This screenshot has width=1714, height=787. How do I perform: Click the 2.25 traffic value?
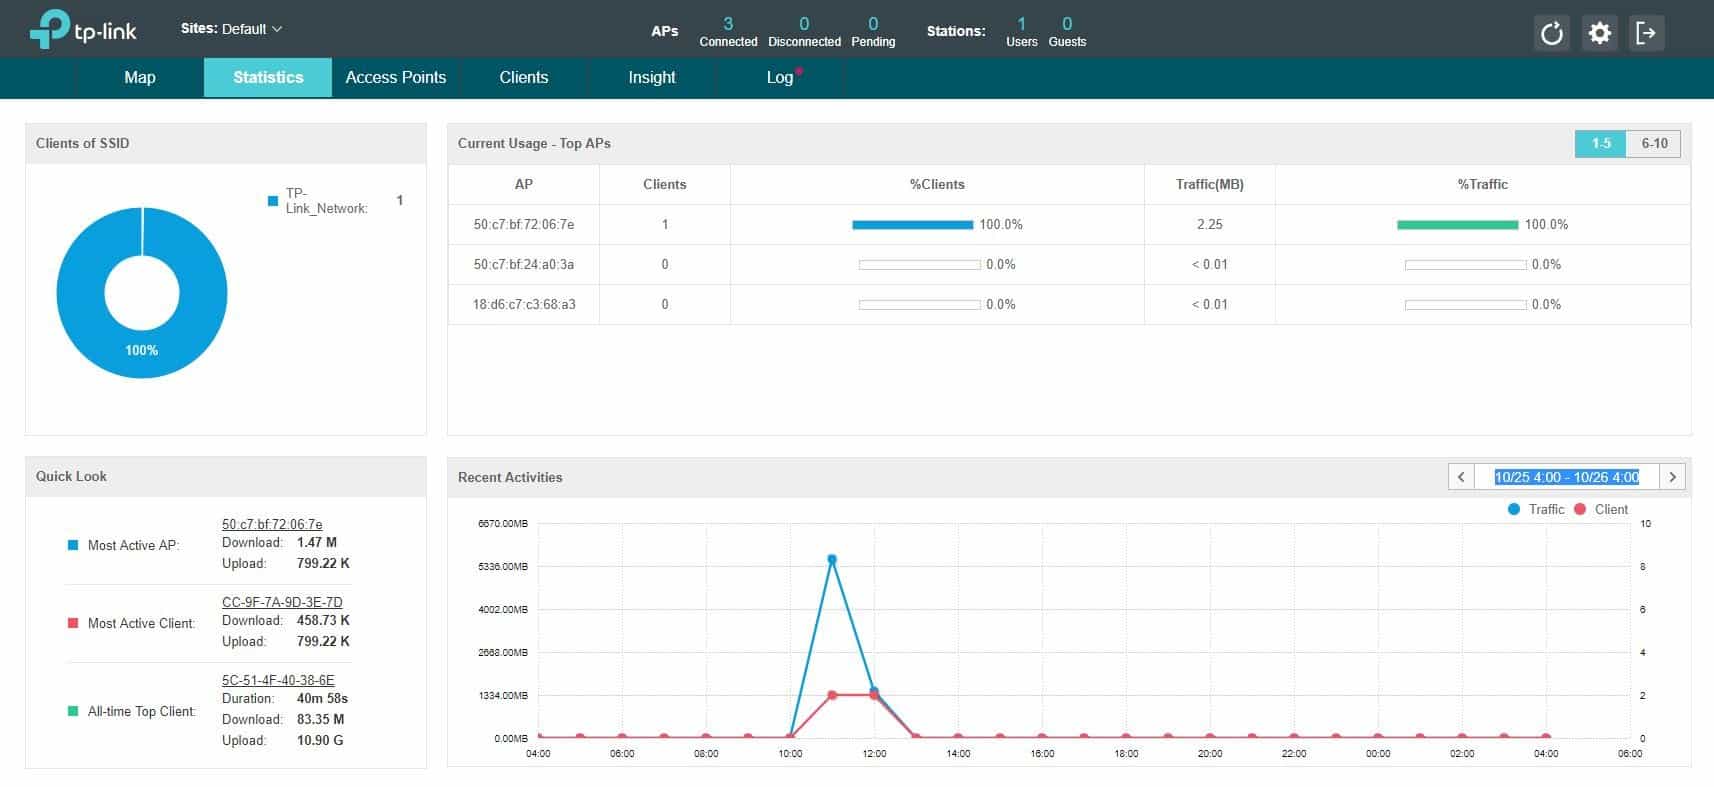(1210, 224)
